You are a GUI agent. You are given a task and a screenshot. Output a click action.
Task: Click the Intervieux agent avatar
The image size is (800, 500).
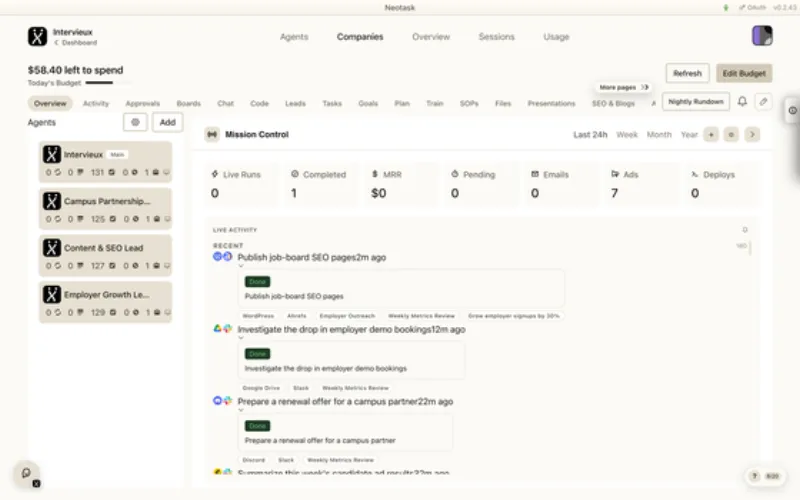pos(52,154)
